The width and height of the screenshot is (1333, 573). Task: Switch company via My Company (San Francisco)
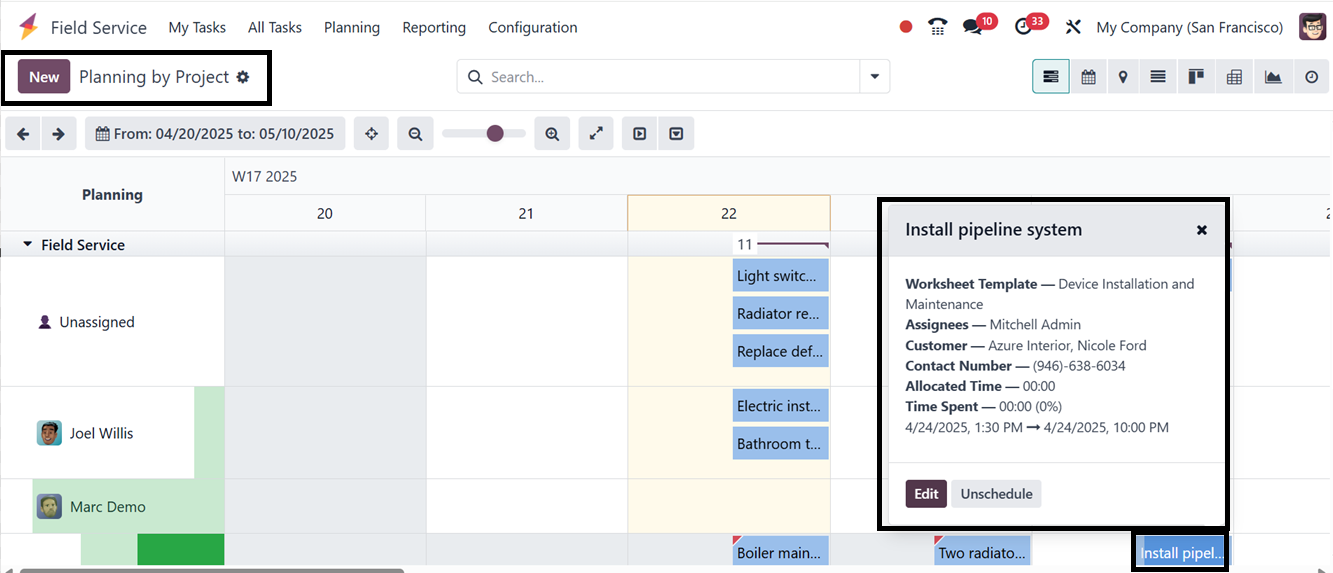[1190, 27]
